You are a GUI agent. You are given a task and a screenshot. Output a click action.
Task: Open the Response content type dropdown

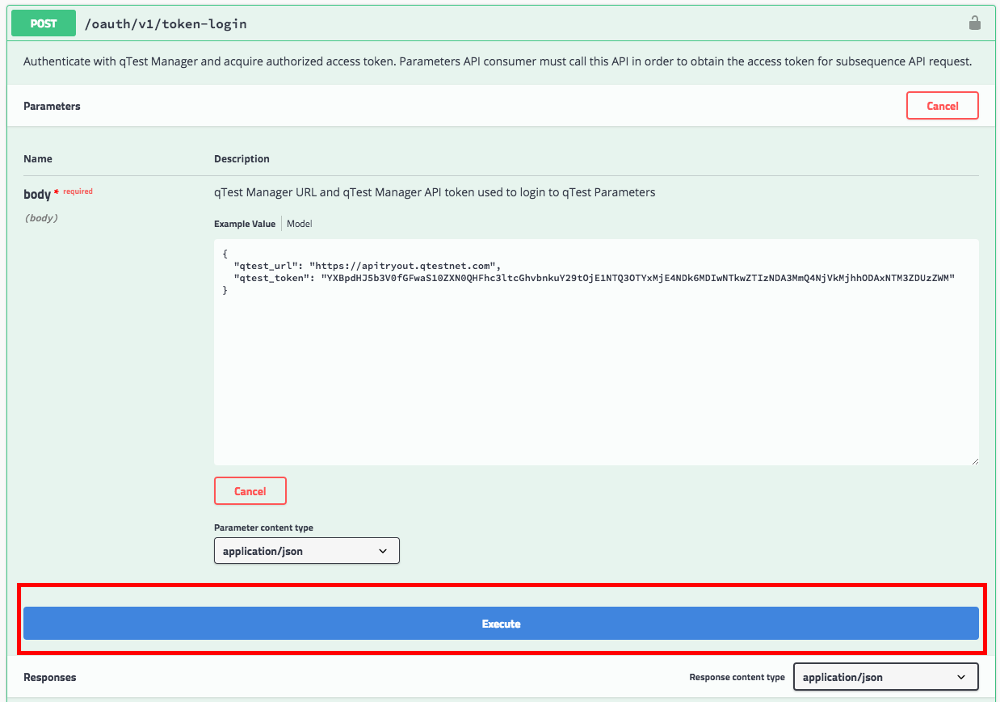point(885,677)
